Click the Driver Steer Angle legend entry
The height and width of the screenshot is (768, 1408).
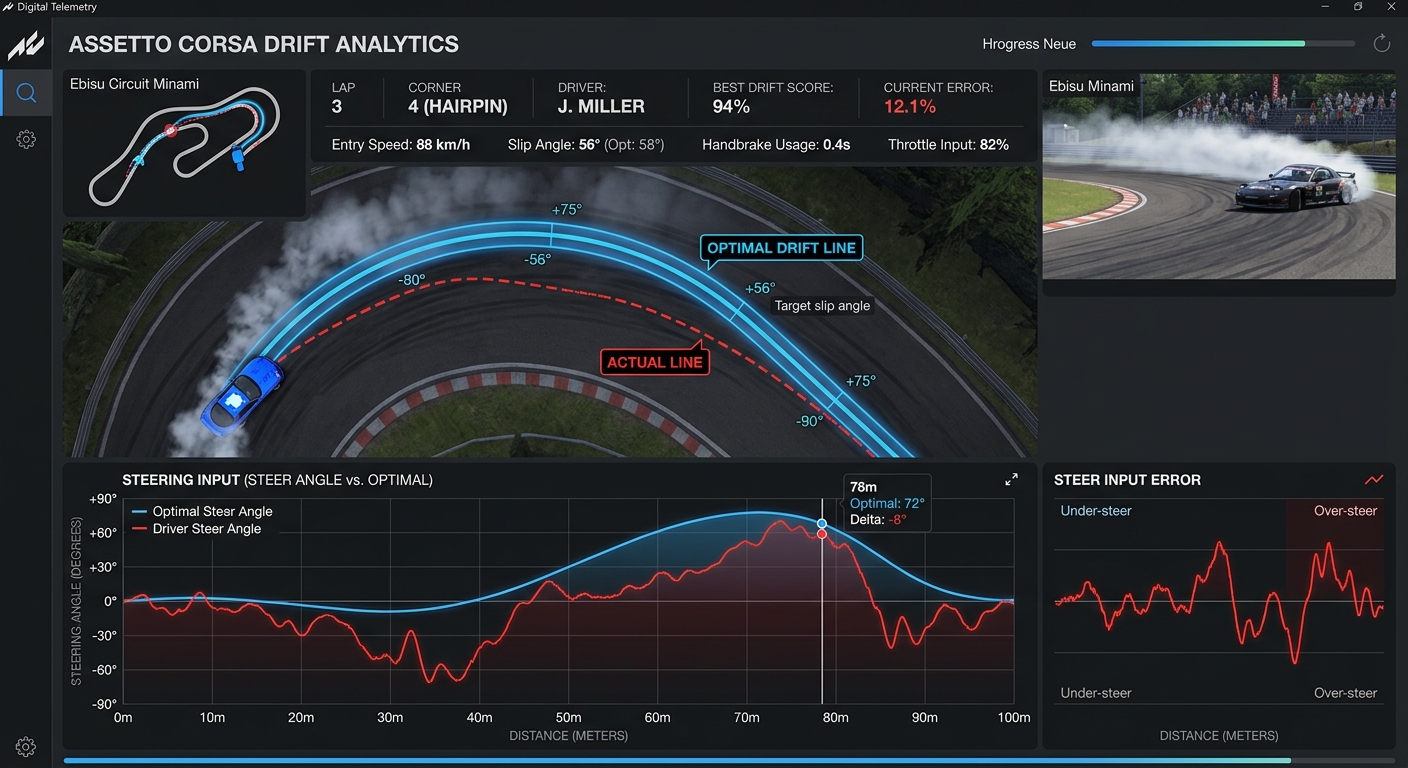click(x=196, y=529)
